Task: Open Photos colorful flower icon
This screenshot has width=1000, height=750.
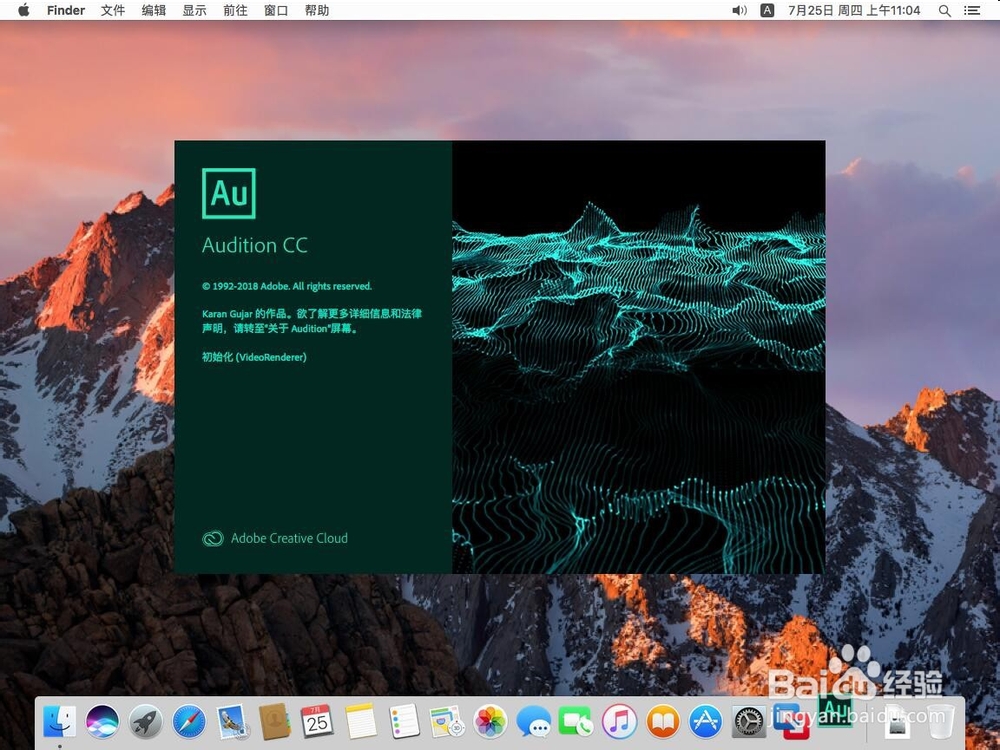Action: pyautogui.click(x=490, y=722)
